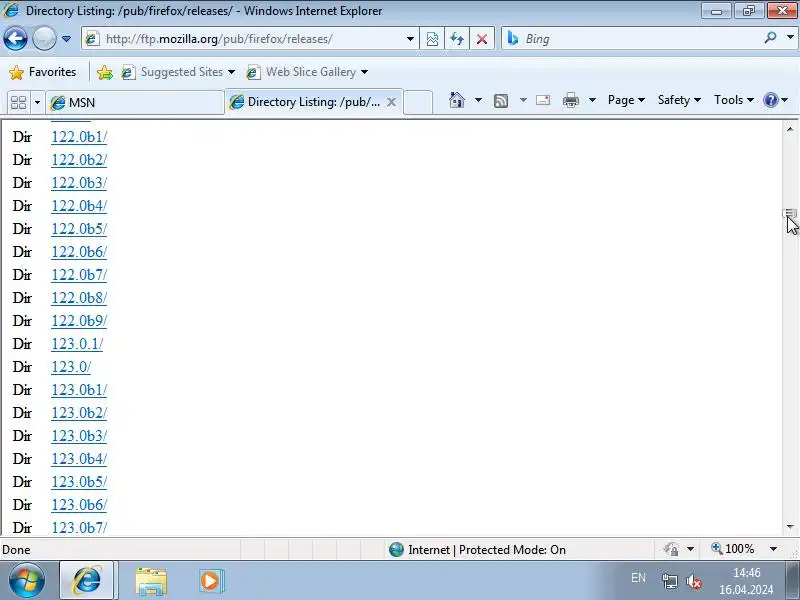The width and height of the screenshot is (800, 600).
Task: Open search provider dropdown arrow
Action: coord(790,38)
